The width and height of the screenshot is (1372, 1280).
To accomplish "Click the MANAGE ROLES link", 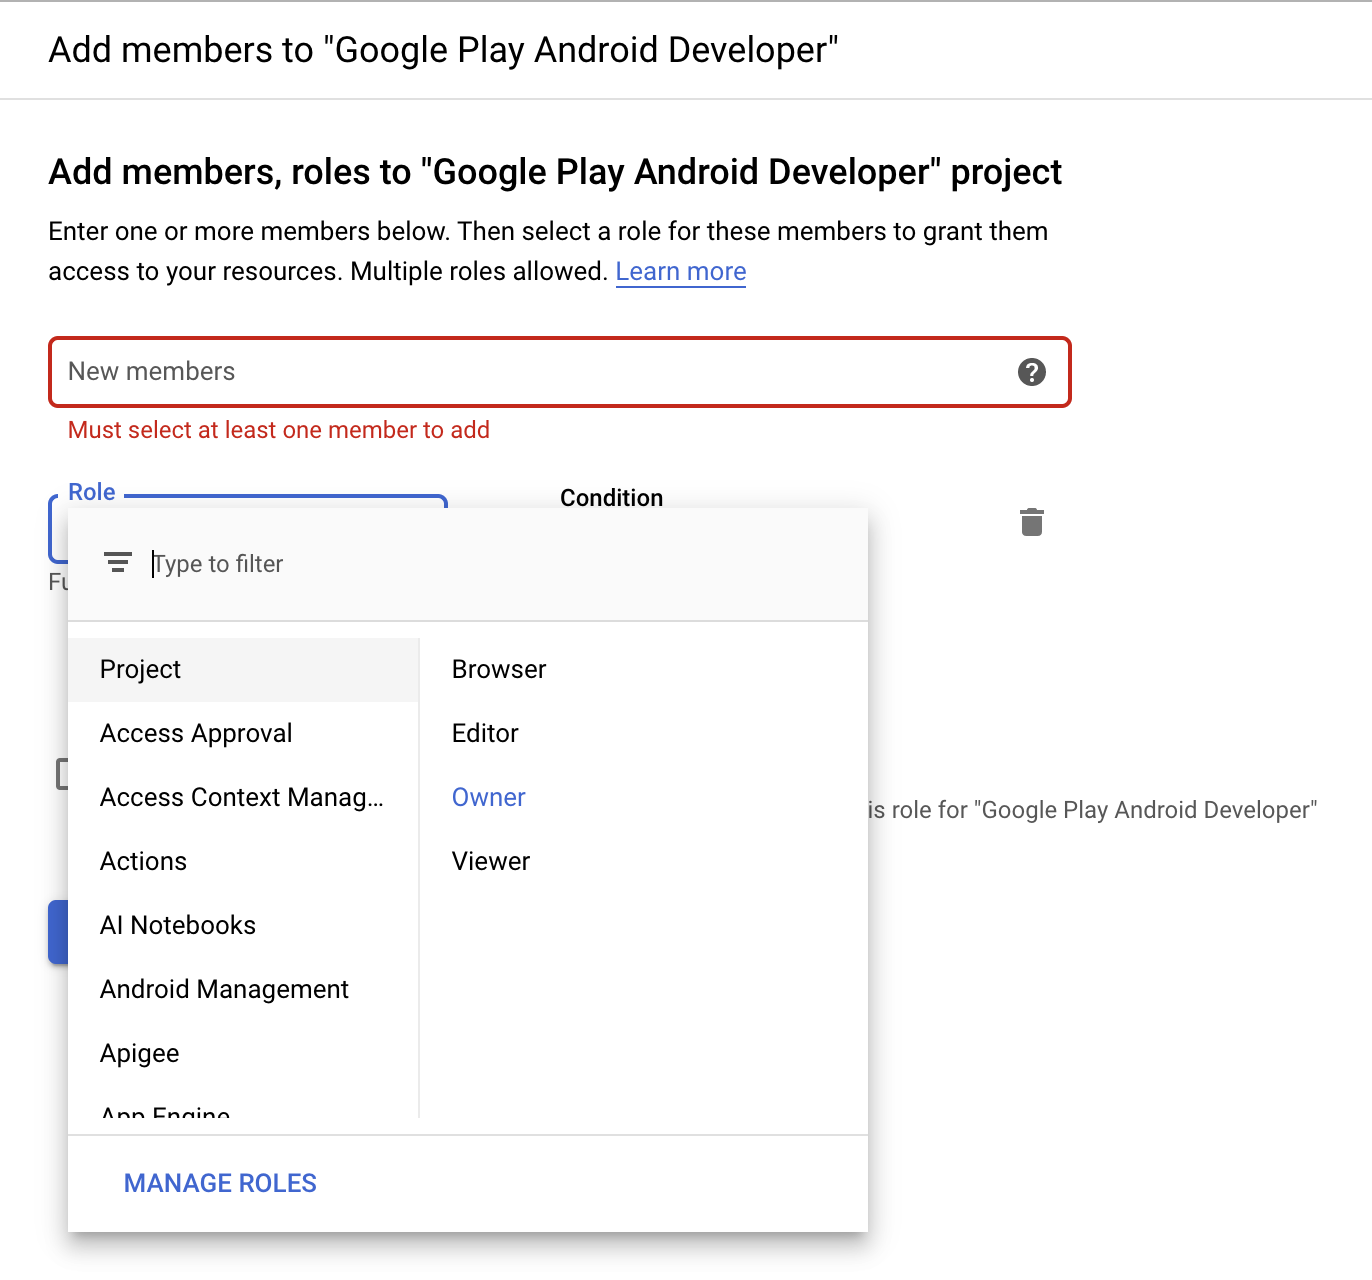I will 219,1183.
